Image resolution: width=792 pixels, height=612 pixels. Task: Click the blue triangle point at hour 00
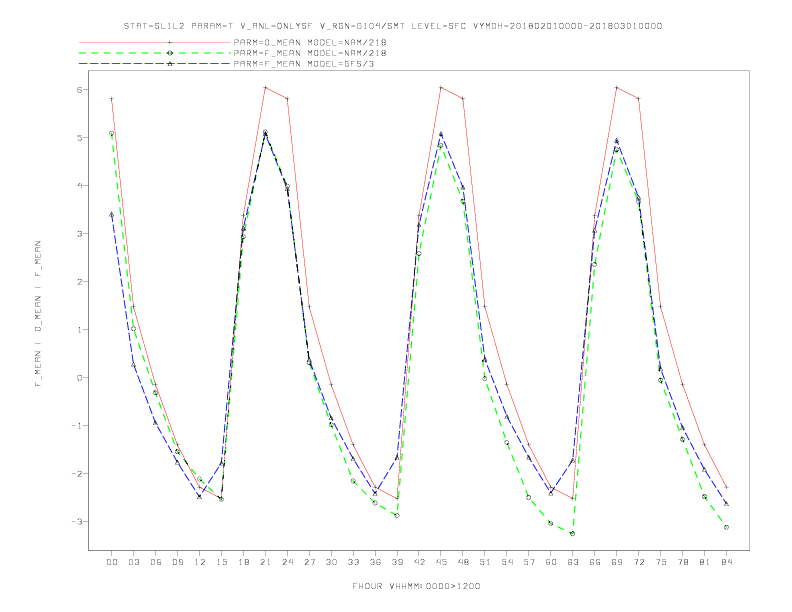tap(112, 215)
